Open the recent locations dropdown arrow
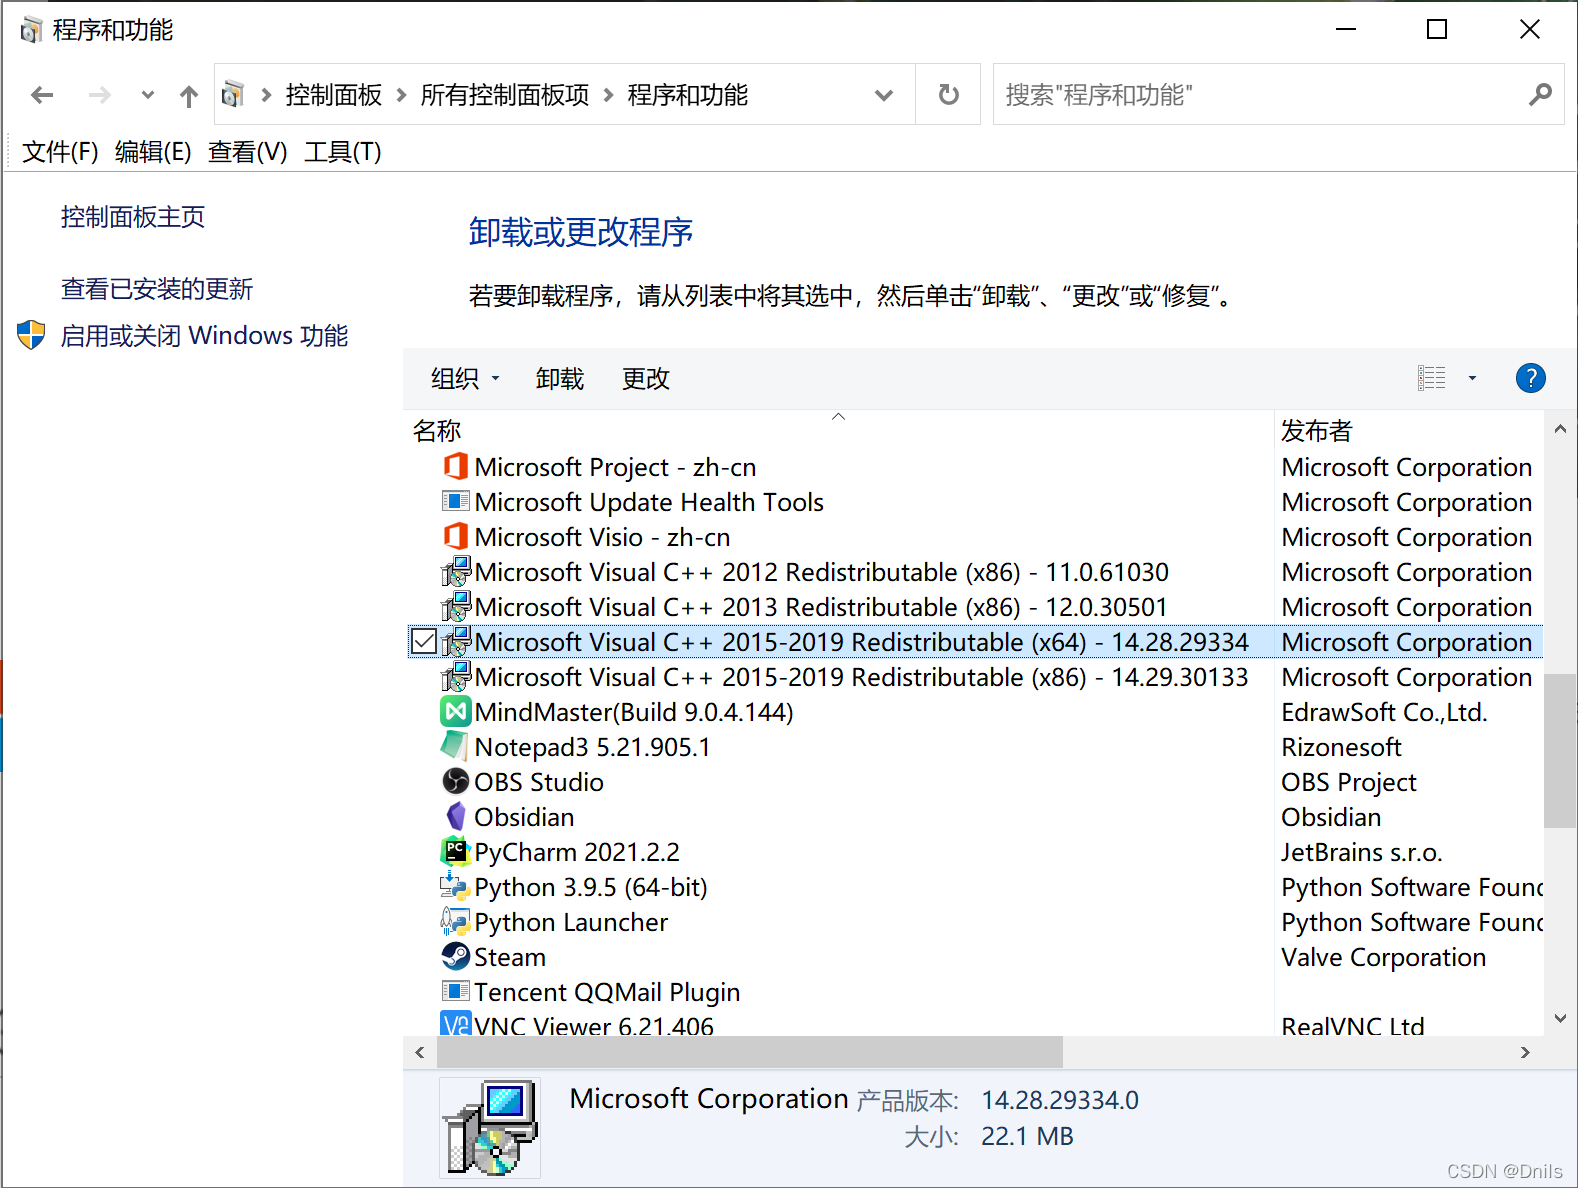1578x1188 pixels. click(x=148, y=95)
